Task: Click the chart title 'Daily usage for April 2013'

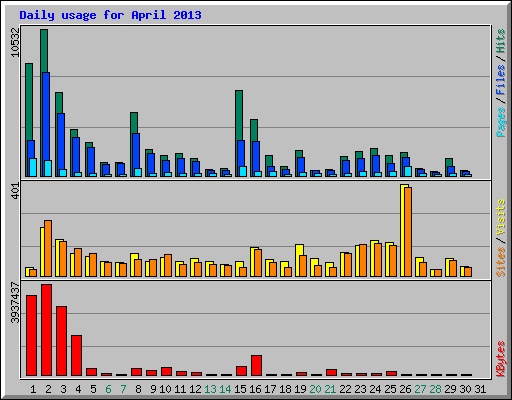Action: pyautogui.click(x=110, y=15)
